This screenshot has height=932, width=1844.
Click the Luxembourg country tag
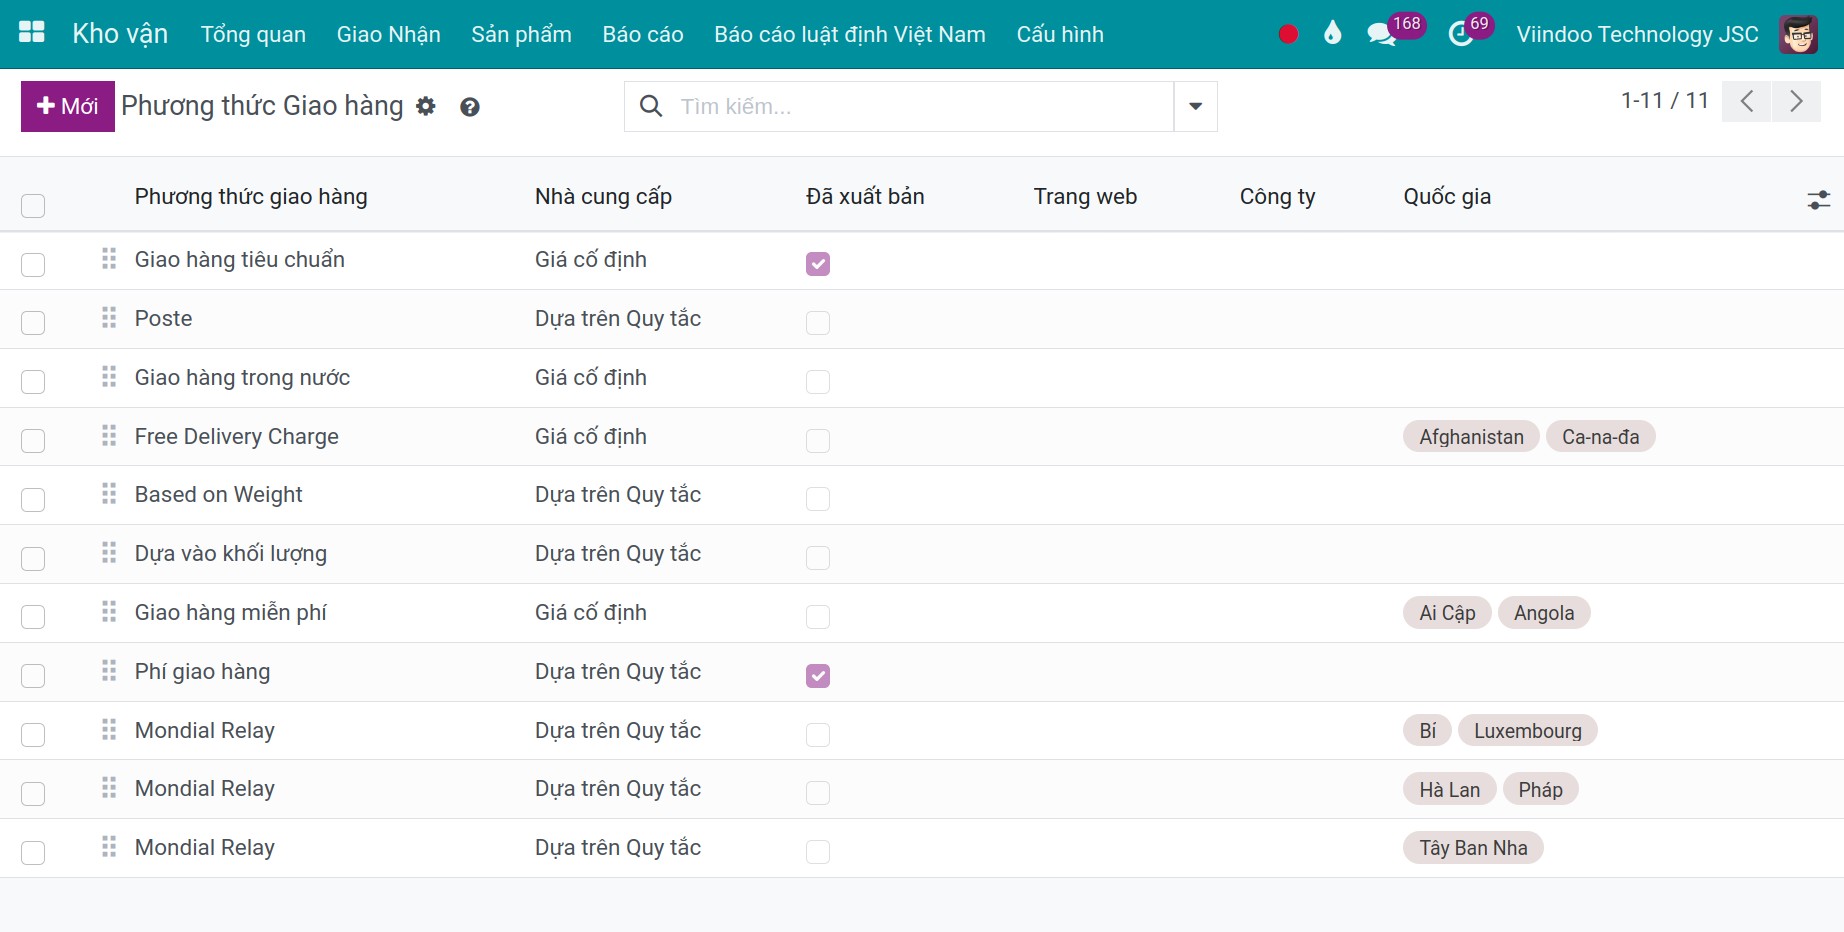pos(1527,731)
